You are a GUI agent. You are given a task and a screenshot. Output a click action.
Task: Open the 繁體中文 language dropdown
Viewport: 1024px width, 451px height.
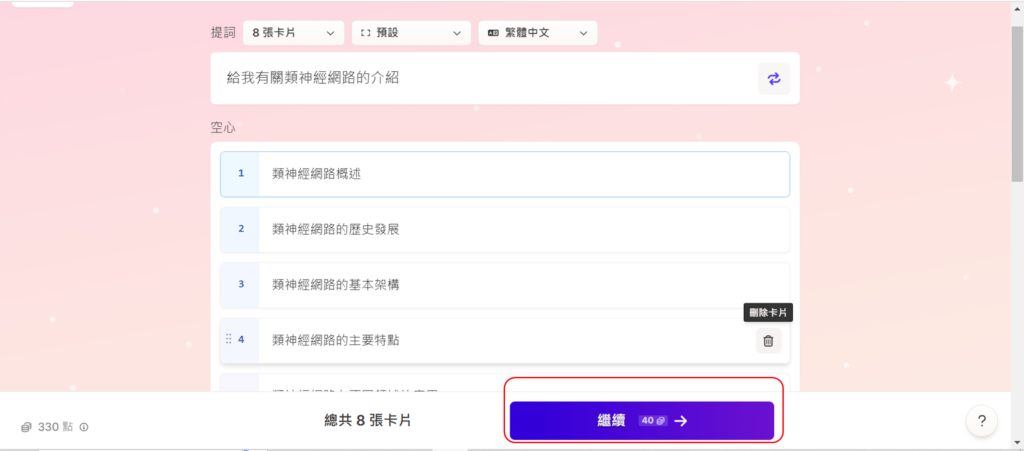point(537,33)
